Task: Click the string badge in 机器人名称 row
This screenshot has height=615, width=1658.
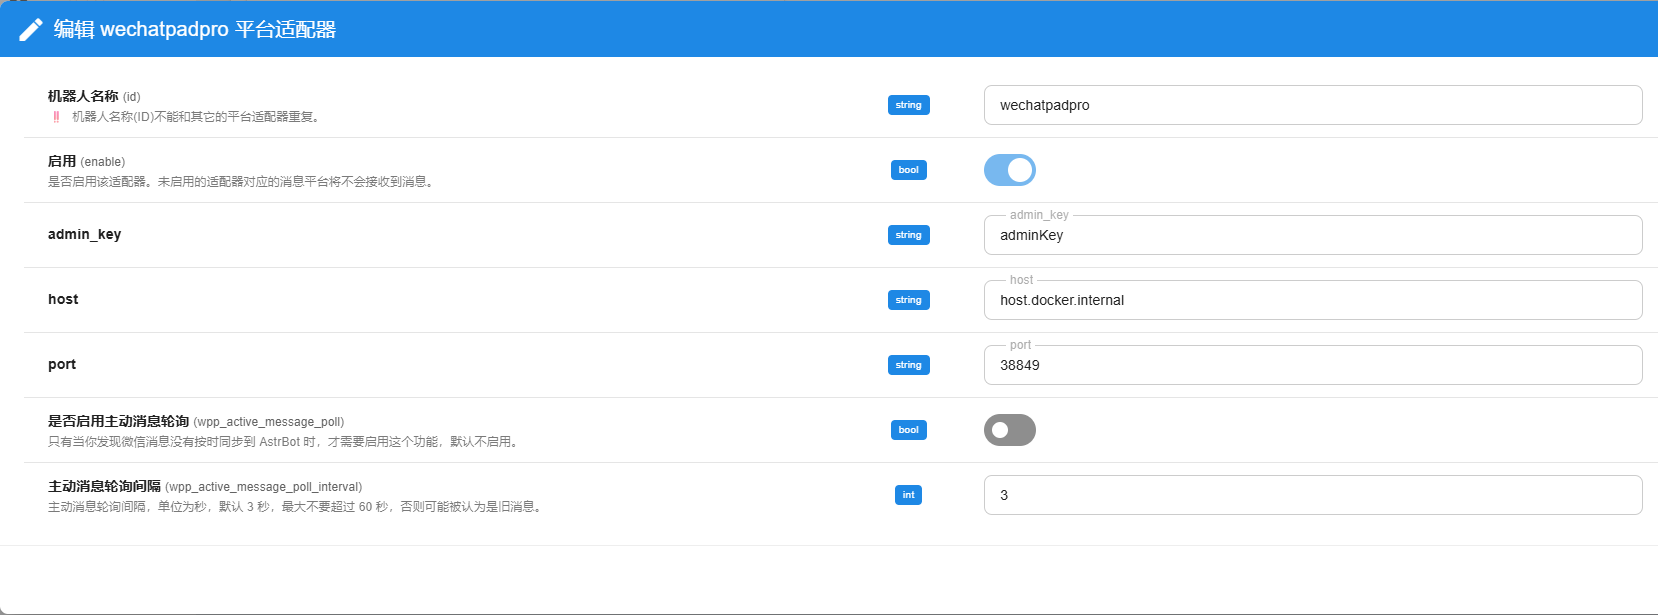Action: [x=909, y=105]
